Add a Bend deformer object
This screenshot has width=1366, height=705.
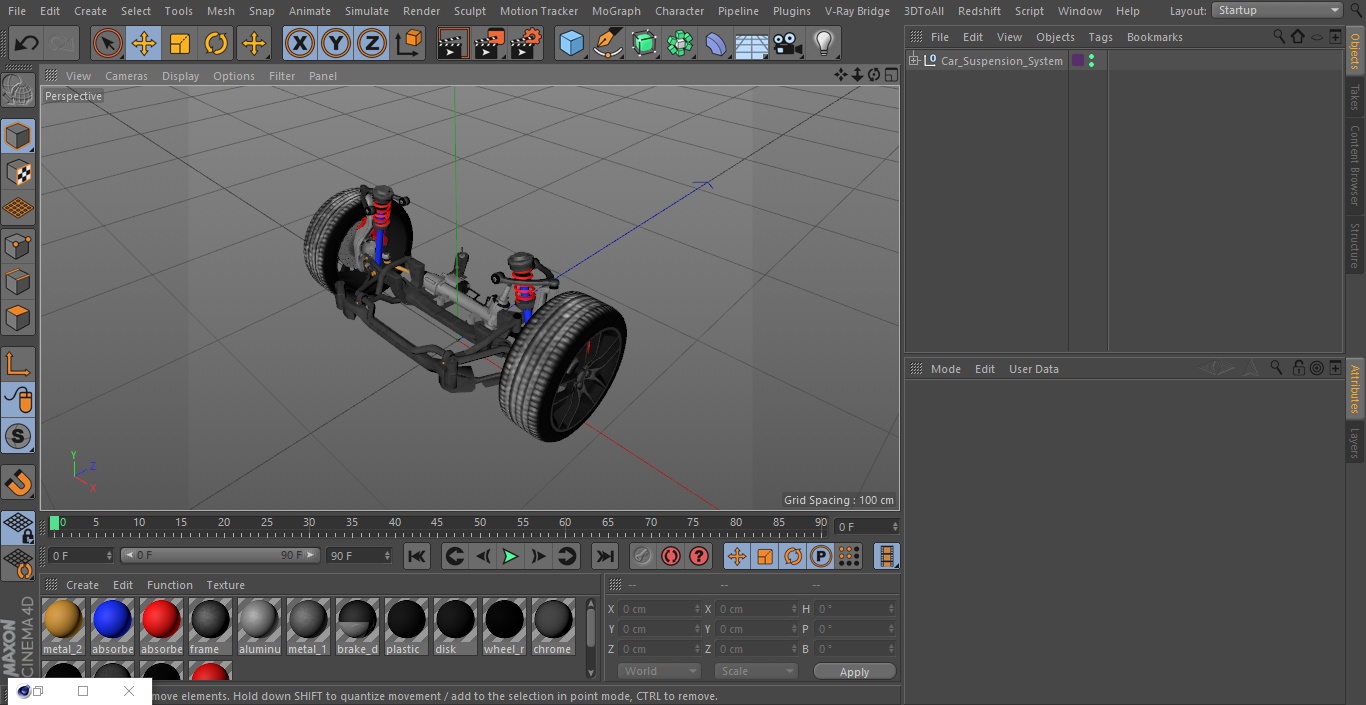[716, 43]
